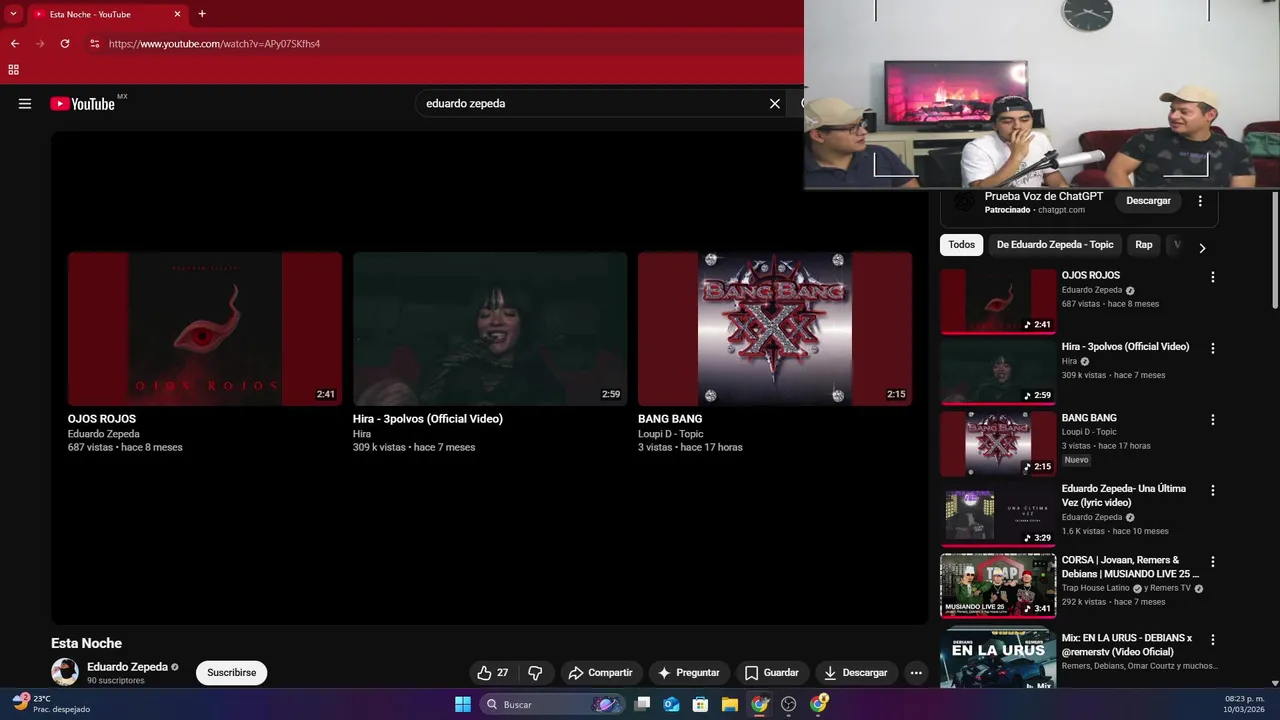Open the EN LA URUS mix thumbnail

pyautogui.click(x=998, y=658)
